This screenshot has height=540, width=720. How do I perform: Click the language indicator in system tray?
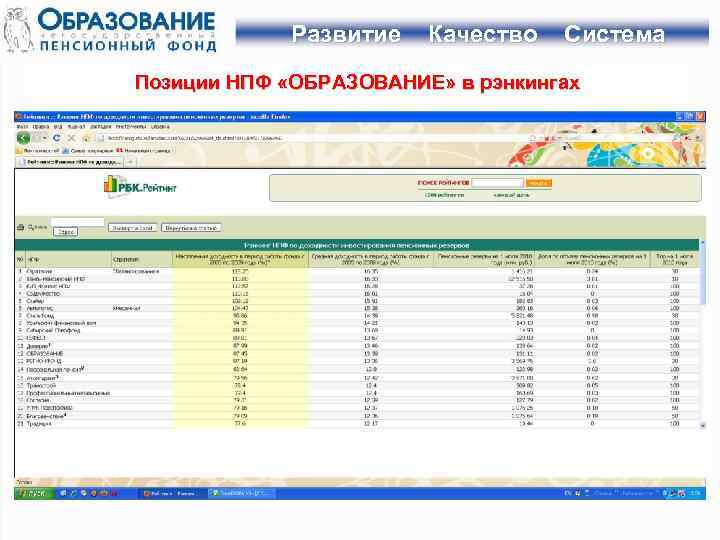point(568,494)
